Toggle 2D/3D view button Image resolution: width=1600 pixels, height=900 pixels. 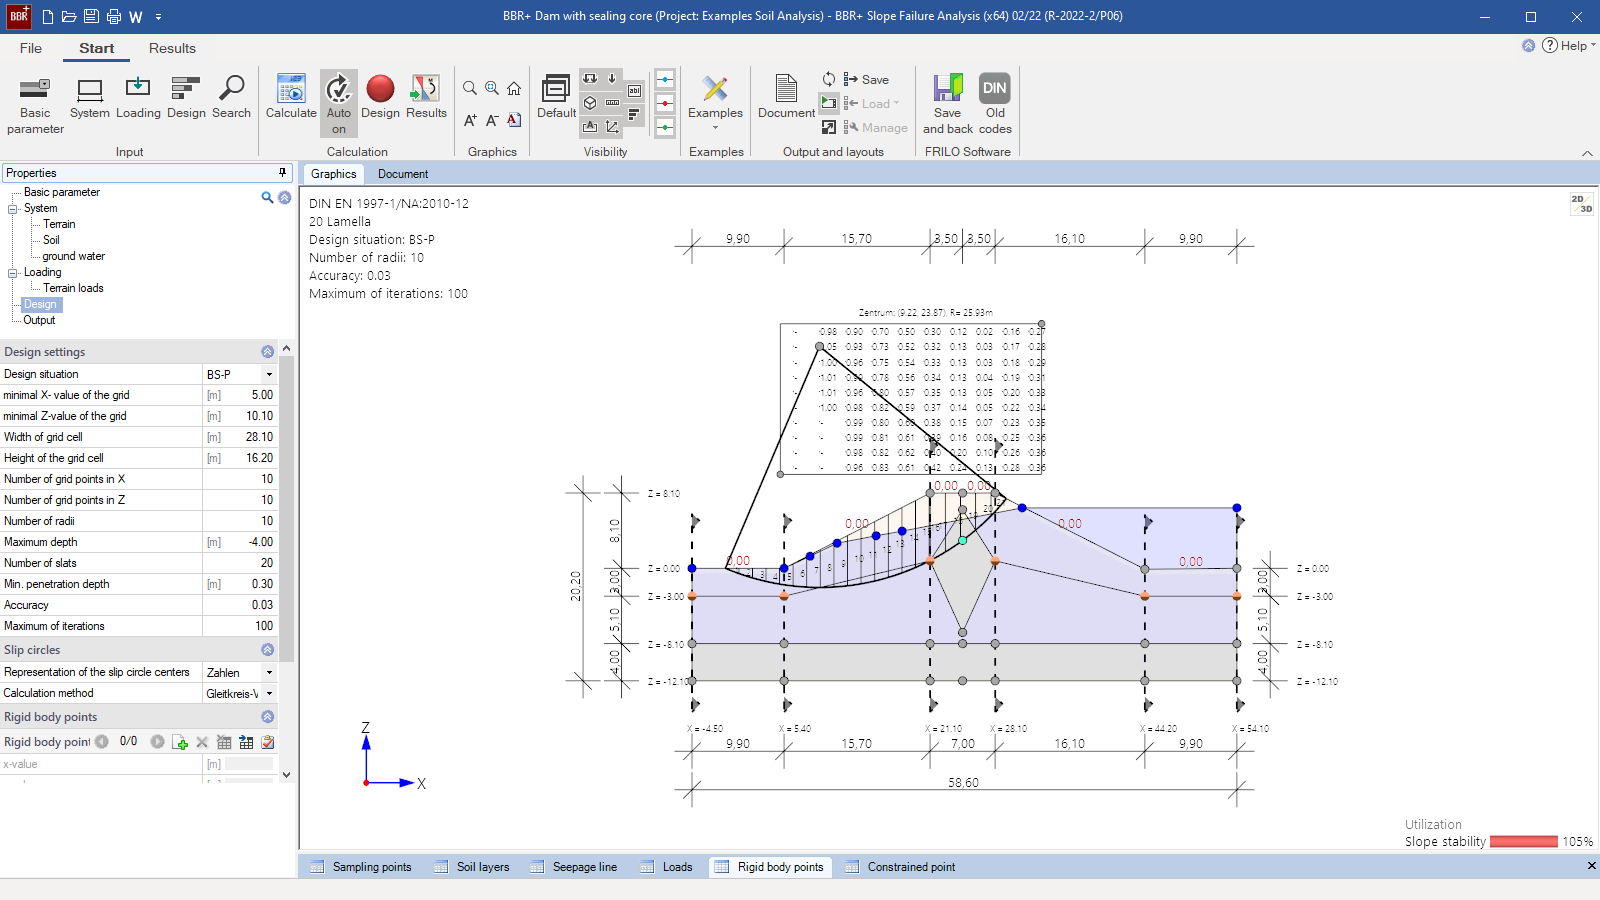[x=1582, y=204]
